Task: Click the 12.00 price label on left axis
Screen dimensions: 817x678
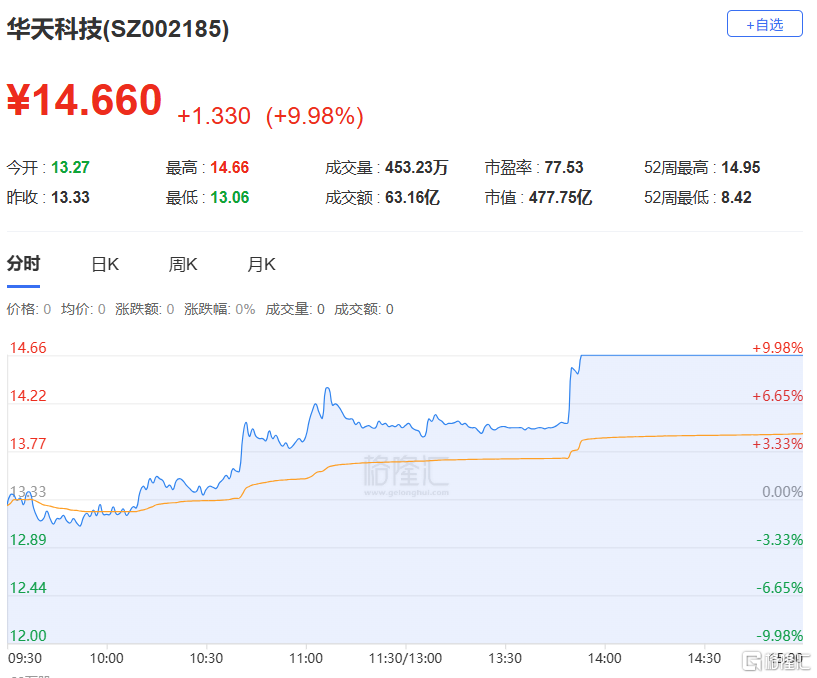Action: 28,635
